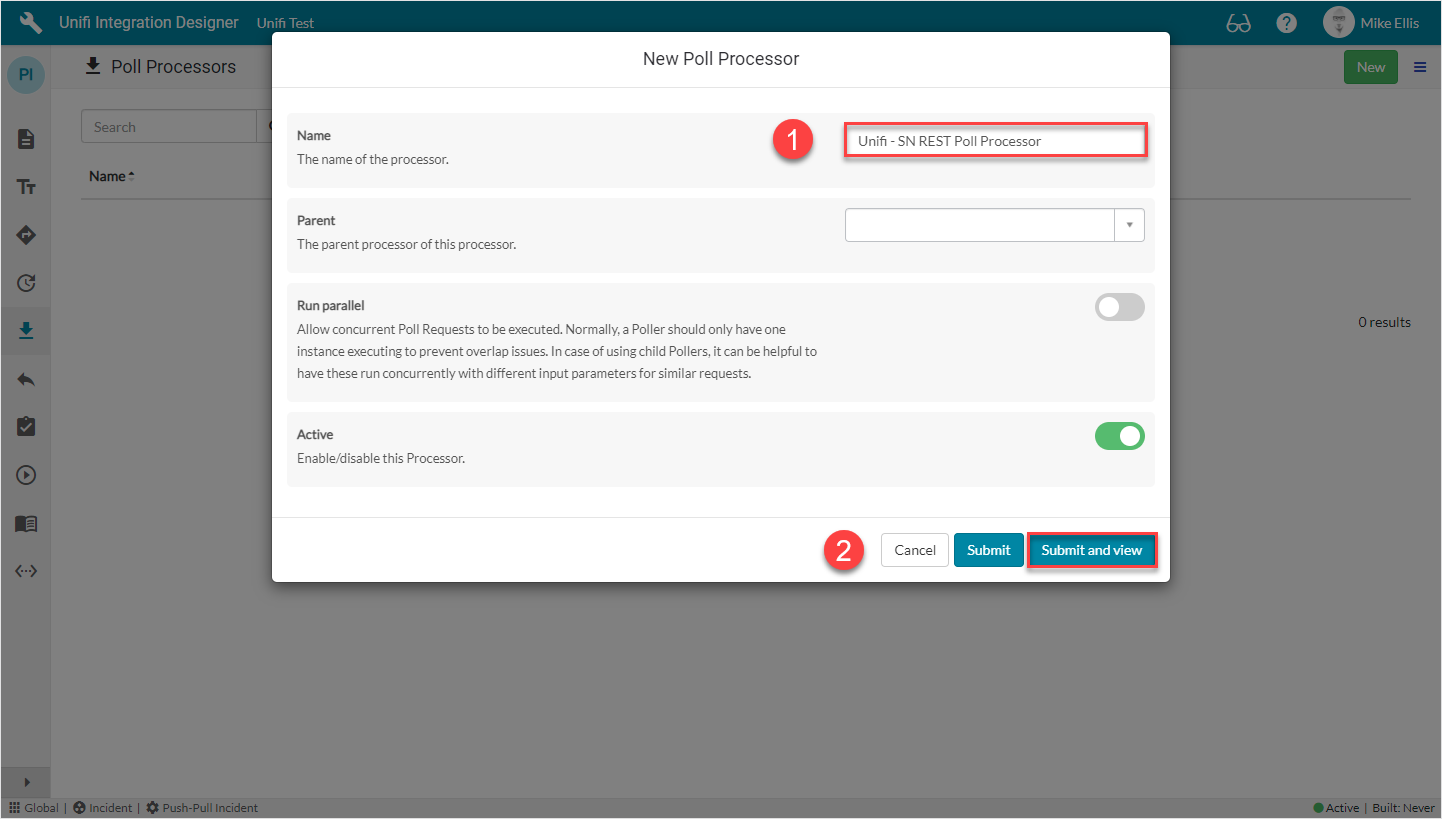Disable the Active toggle

[1119, 436]
